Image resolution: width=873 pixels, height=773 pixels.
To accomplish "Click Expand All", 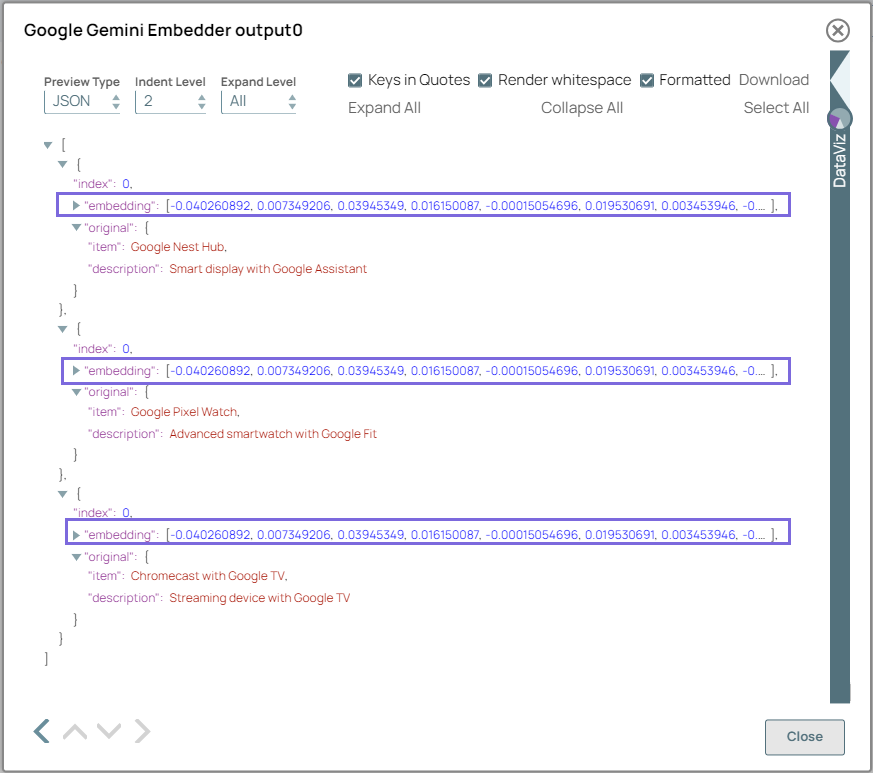I will point(384,107).
